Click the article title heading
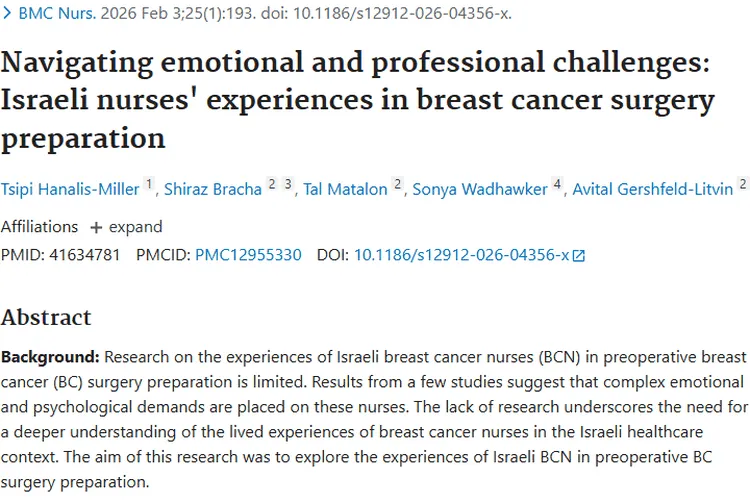 coord(357,100)
